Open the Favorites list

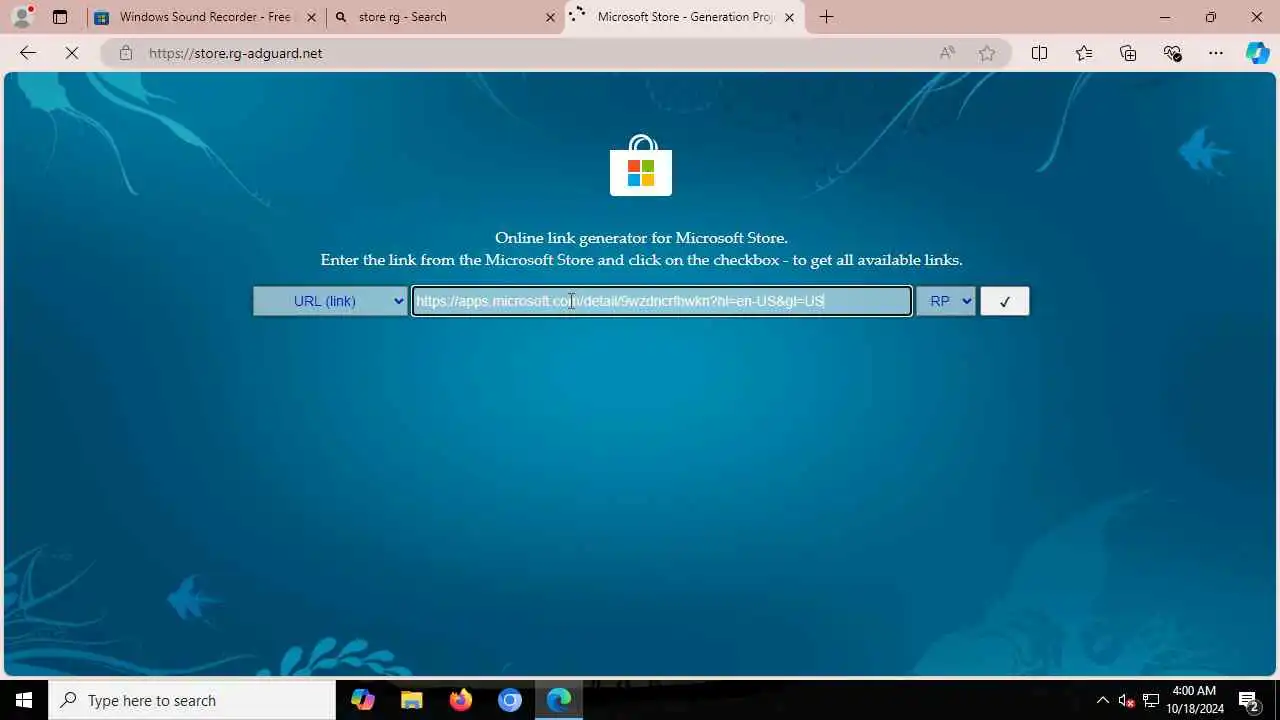1084,53
